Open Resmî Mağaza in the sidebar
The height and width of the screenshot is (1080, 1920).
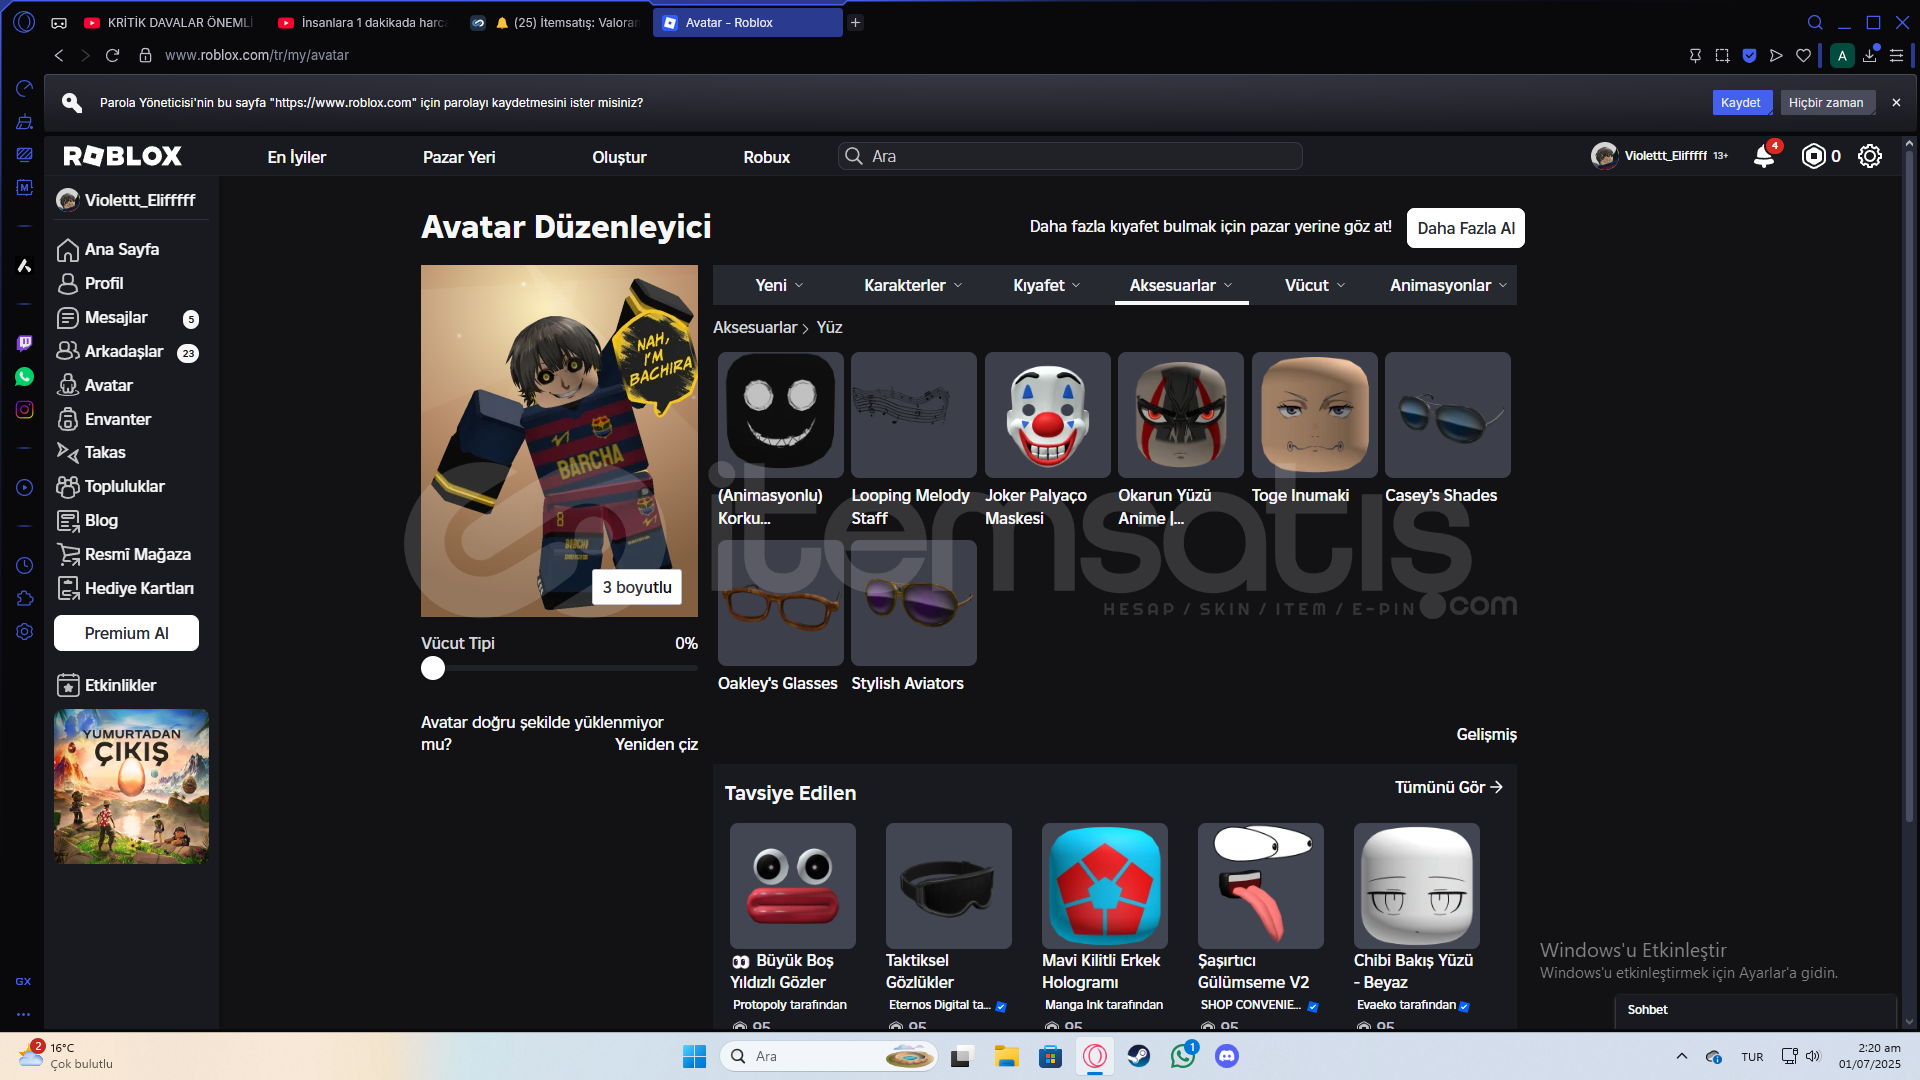[x=124, y=554]
